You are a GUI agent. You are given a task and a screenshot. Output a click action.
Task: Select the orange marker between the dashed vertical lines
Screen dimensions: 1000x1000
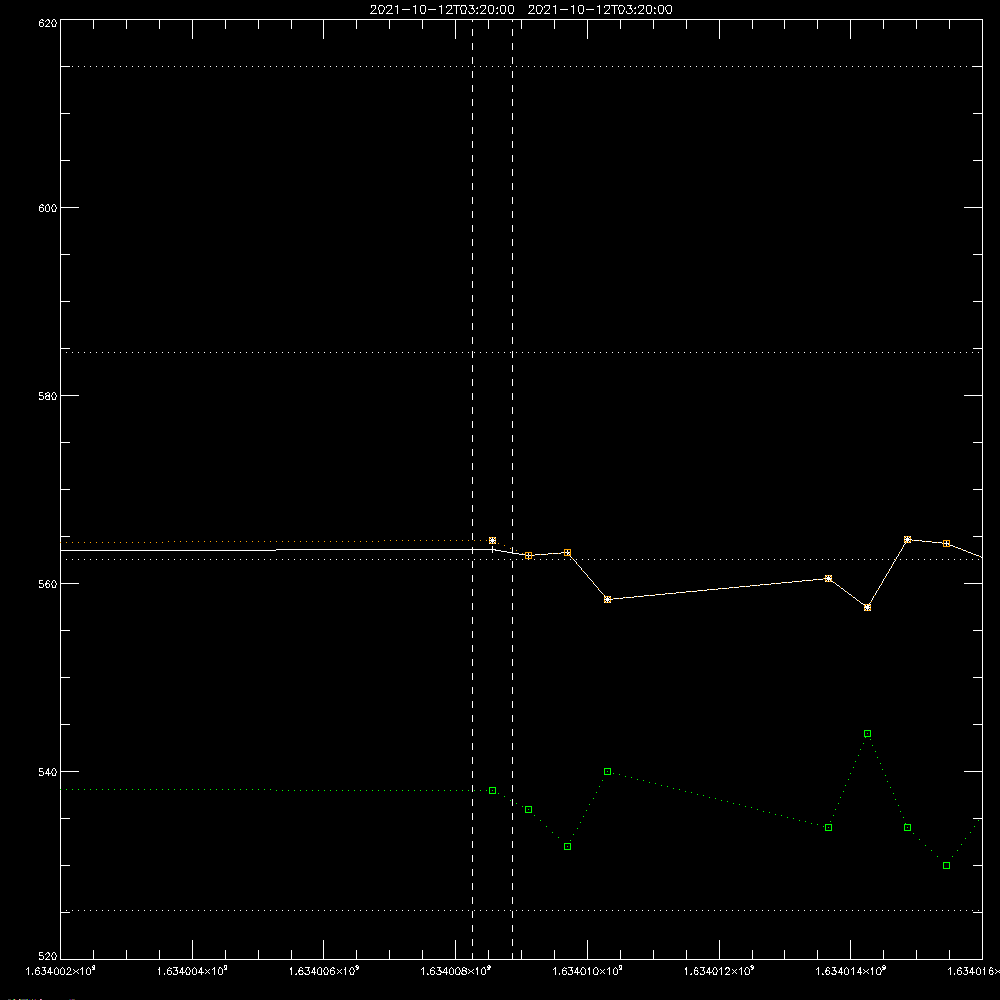click(x=492, y=541)
